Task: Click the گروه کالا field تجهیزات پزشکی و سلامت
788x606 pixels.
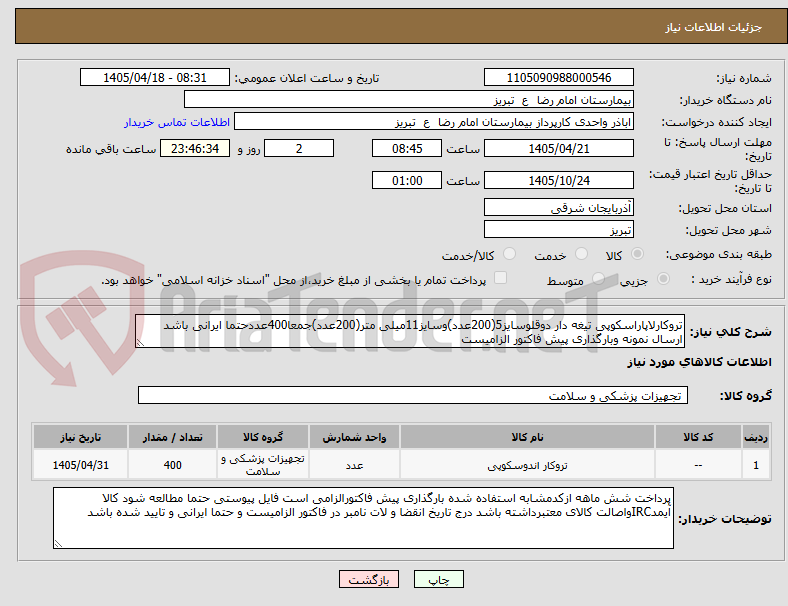Action: tap(413, 395)
